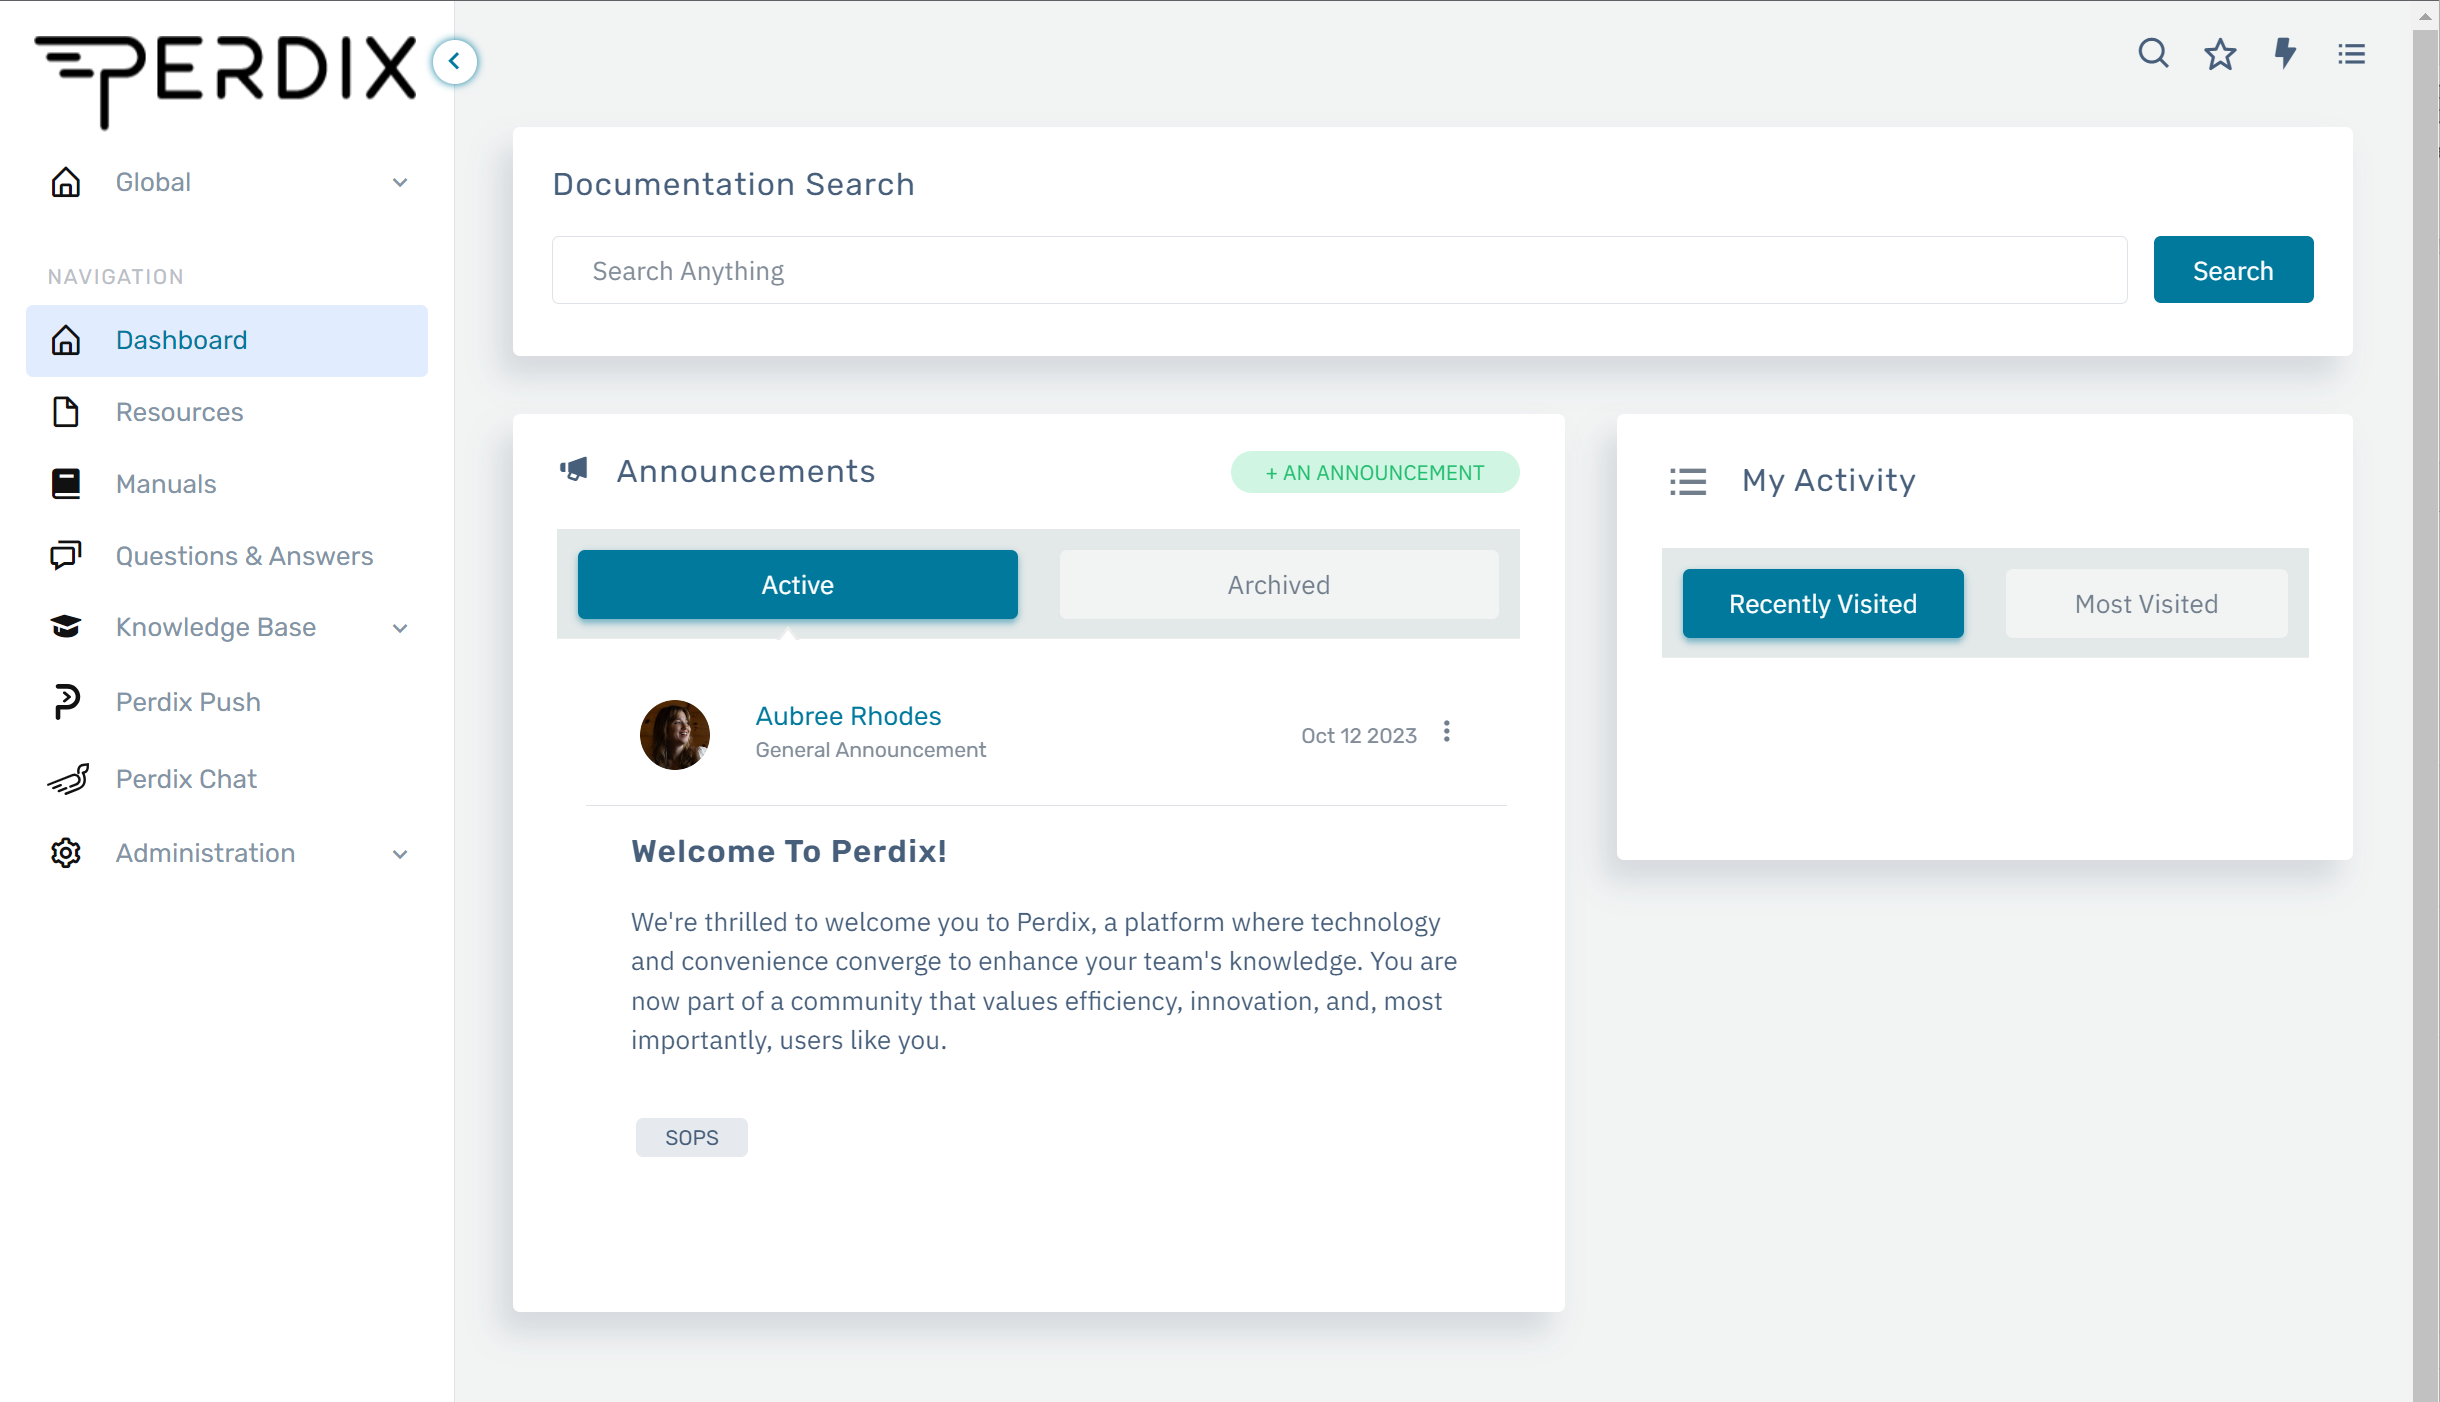Expand the Administration submenu chevron
2440x1402 pixels.
400,855
